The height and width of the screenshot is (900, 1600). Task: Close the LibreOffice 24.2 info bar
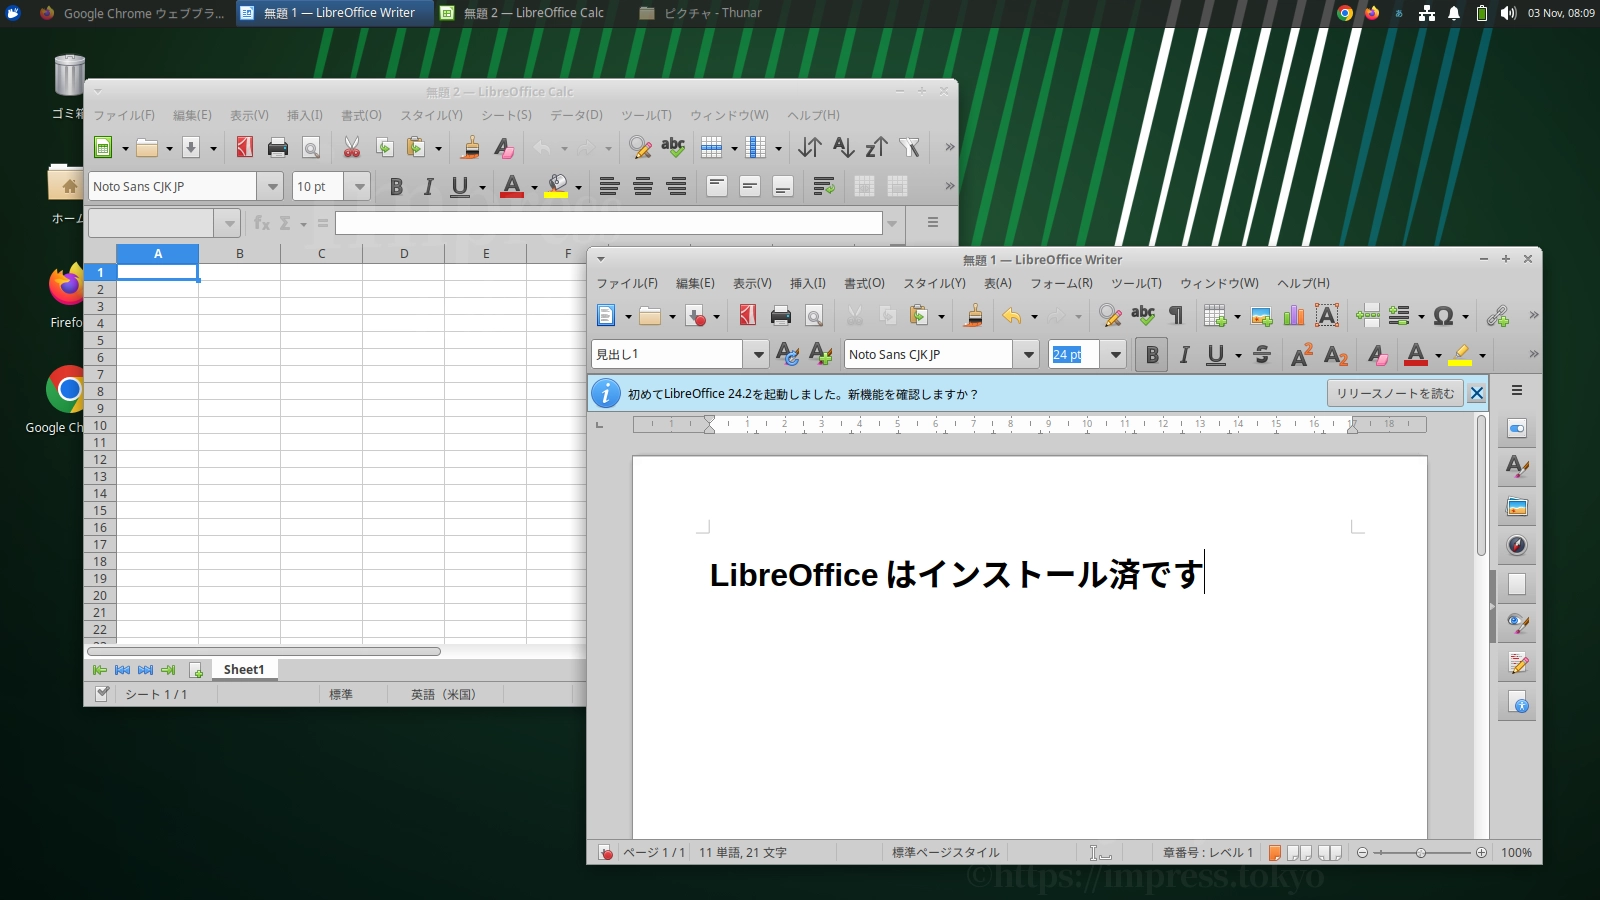[1476, 394]
